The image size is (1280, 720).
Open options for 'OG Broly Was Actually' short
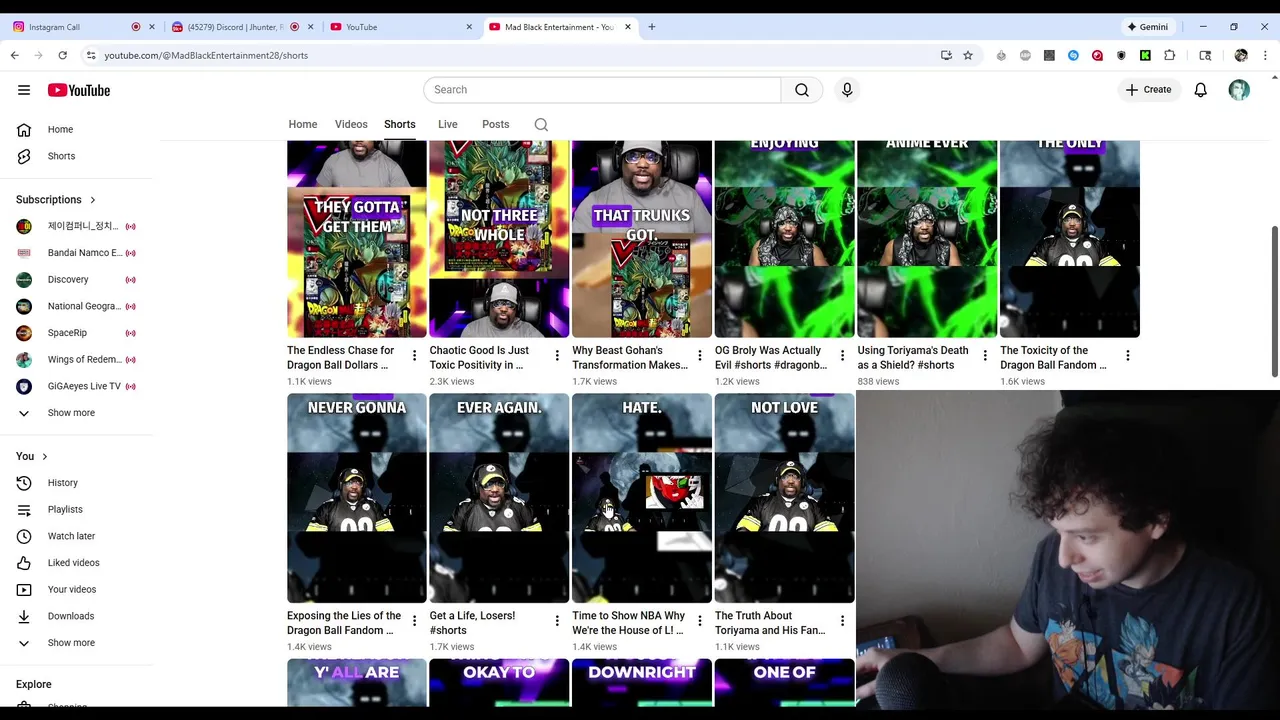pos(842,356)
